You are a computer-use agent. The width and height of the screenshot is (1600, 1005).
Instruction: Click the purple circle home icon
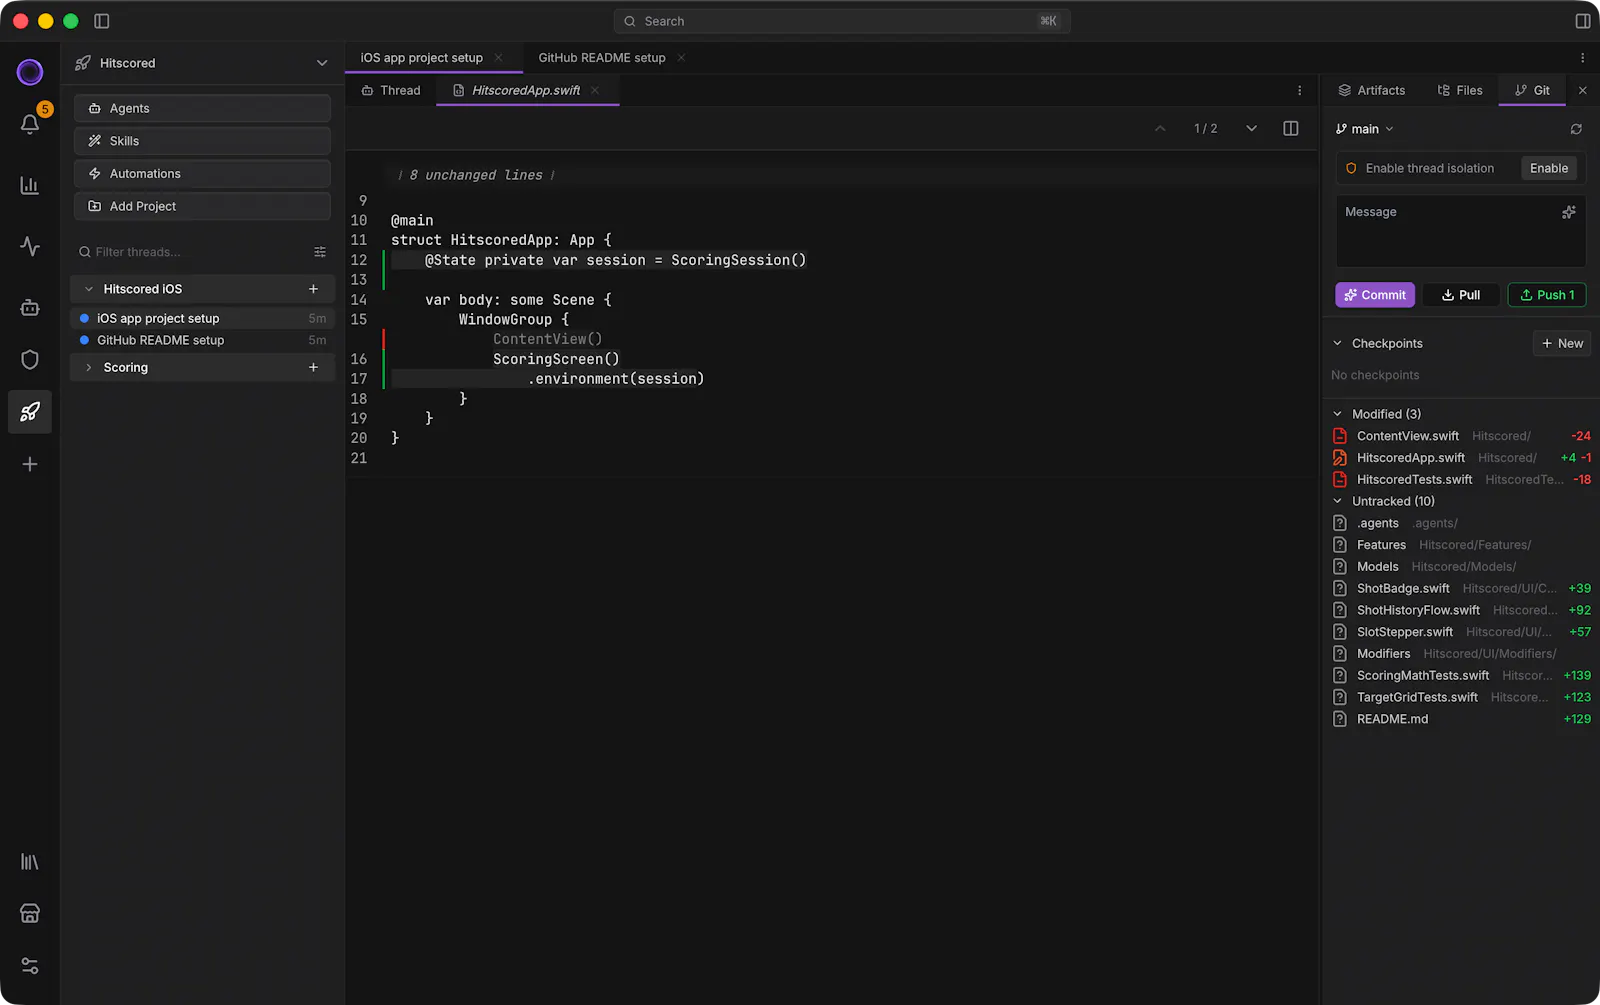click(30, 72)
